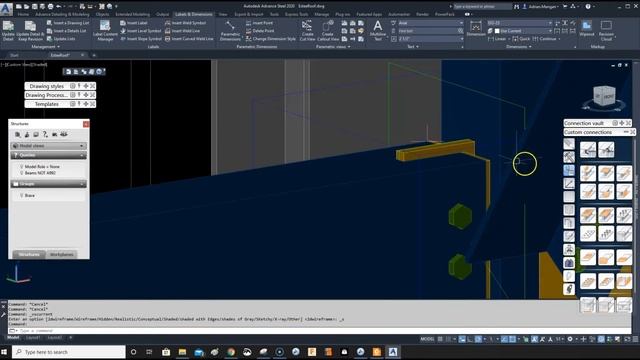The height and width of the screenshot is (360, 640).
Task: Click Parametric Dimensions tool
Action: 230,31
